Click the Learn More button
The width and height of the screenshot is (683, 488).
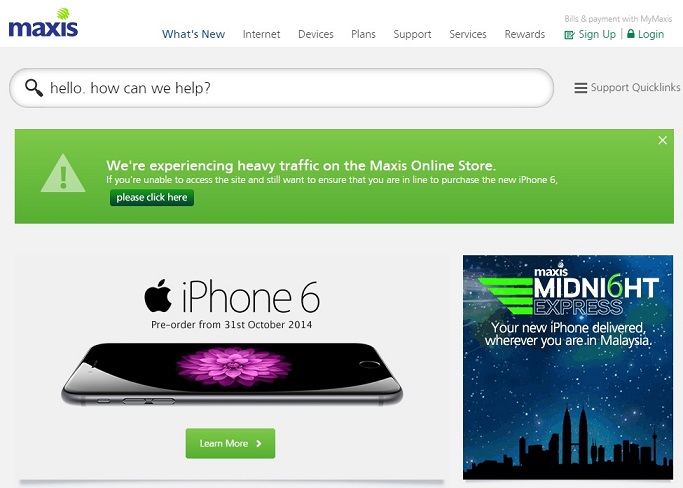230,444
